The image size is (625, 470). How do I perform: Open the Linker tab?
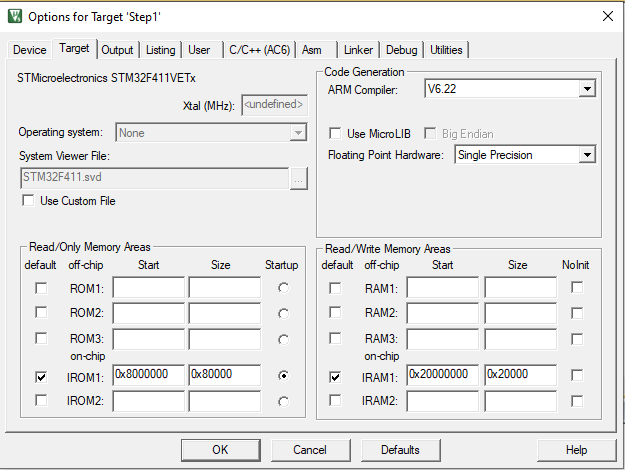358,49
